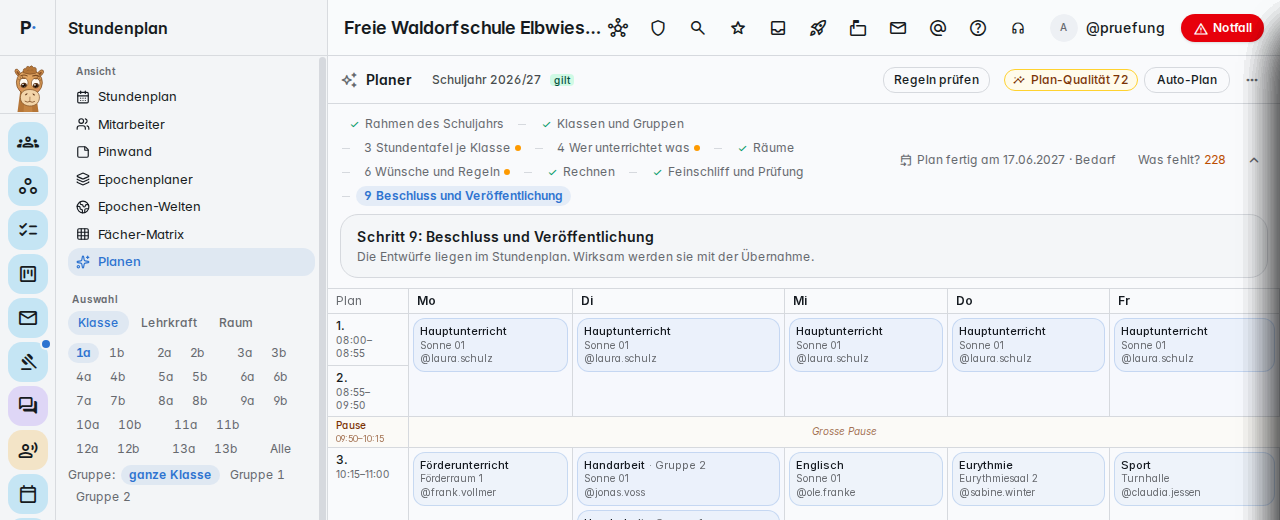
Task: Open the checklist sidebar icon
Action: click(x=28, y=230)
